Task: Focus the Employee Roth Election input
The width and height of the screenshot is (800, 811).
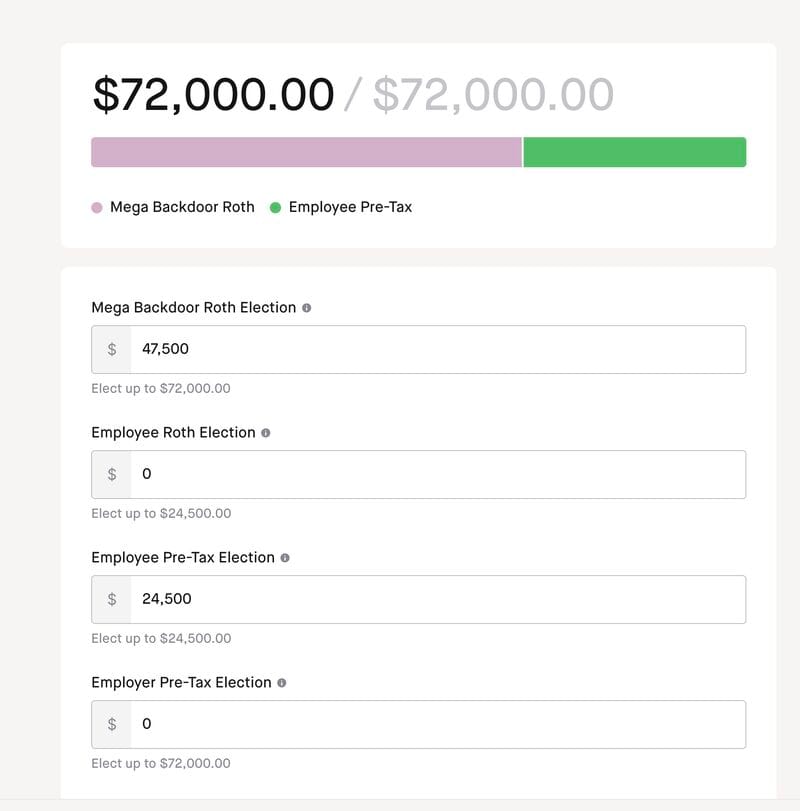Action: pos(438,474)
